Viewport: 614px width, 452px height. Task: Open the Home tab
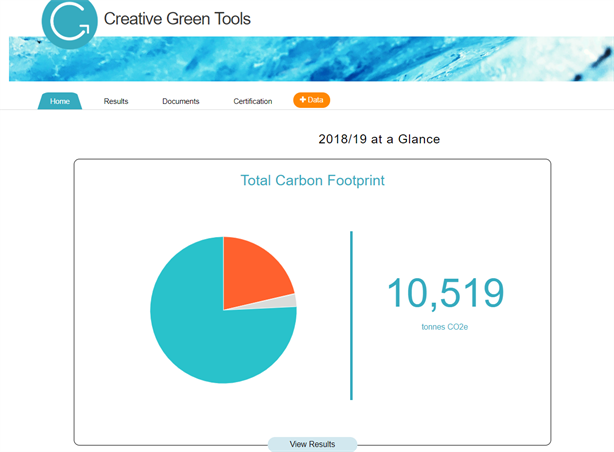(x=60, y=101)
